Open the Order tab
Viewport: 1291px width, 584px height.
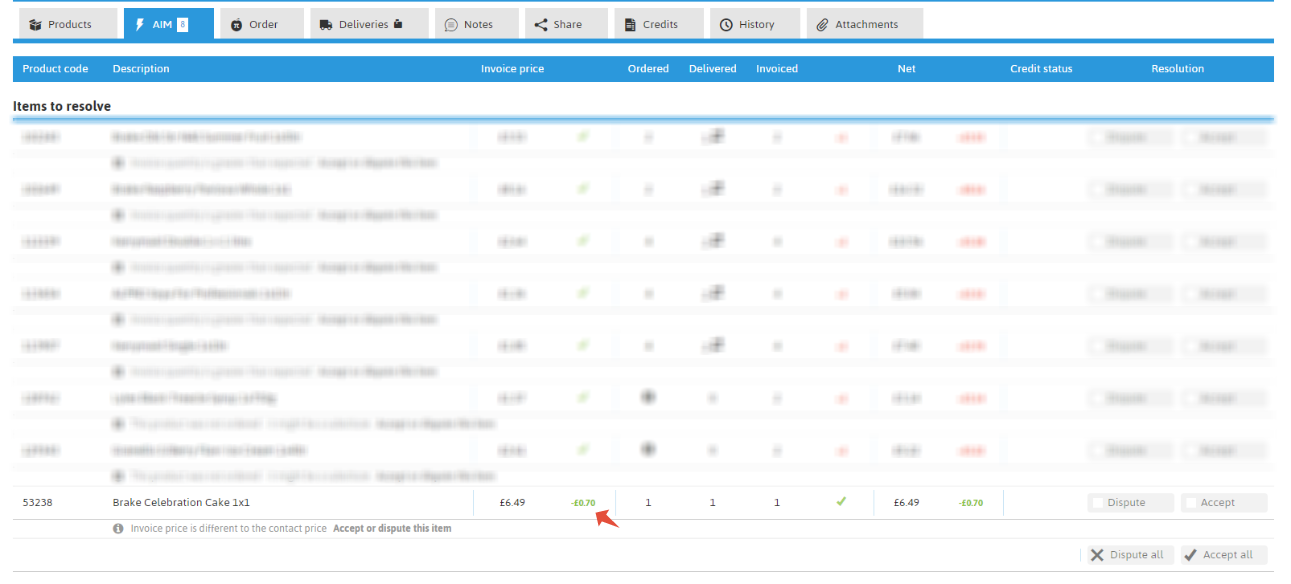[261, 24]
